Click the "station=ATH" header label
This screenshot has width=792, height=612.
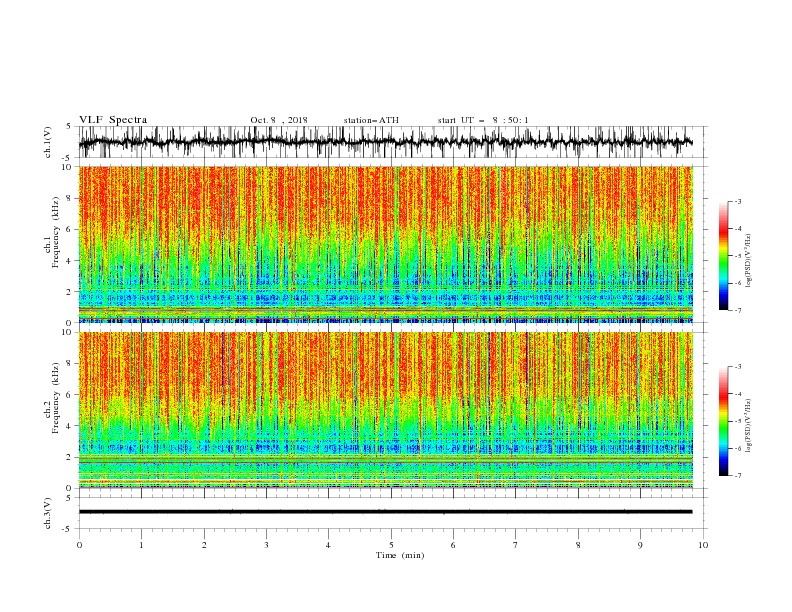[371, 120]
